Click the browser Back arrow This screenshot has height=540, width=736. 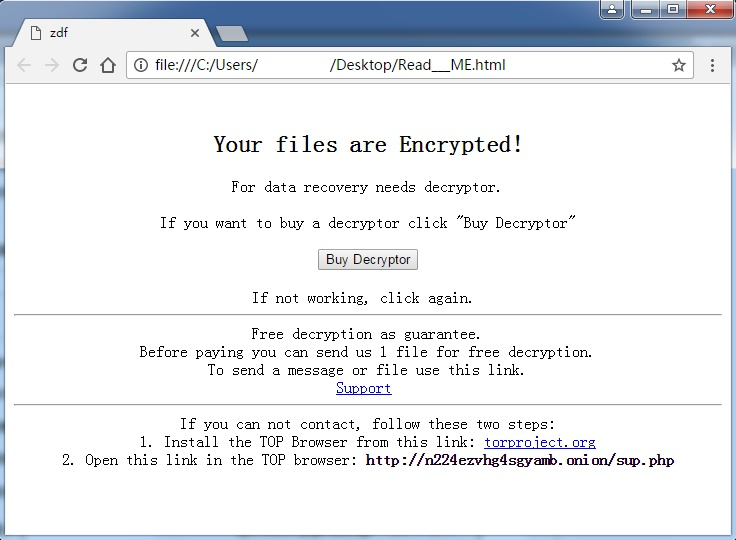(24, 65)
